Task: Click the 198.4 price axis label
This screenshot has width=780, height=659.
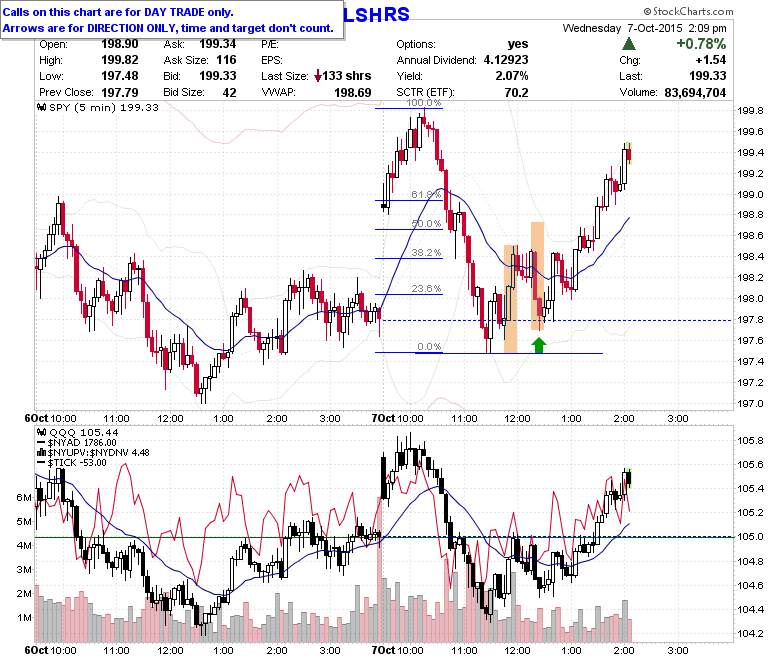Action: click(x=750, y=257)
